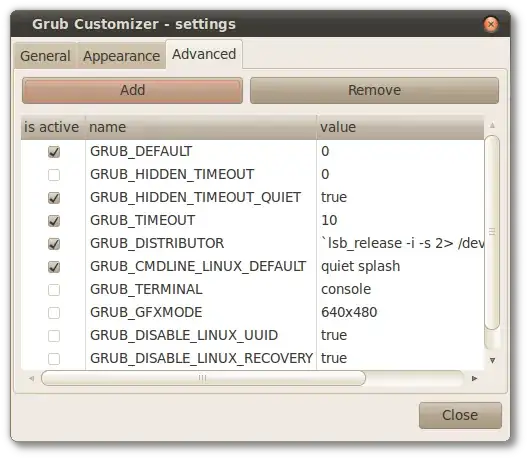
Task: Click the horizontal scrollbar right arrow
Action: pos(474,379)
